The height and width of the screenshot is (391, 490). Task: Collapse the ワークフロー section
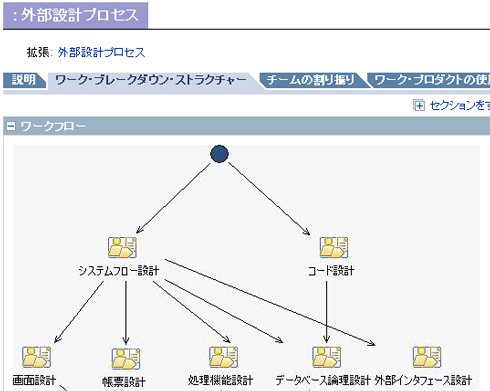(11, 126)
